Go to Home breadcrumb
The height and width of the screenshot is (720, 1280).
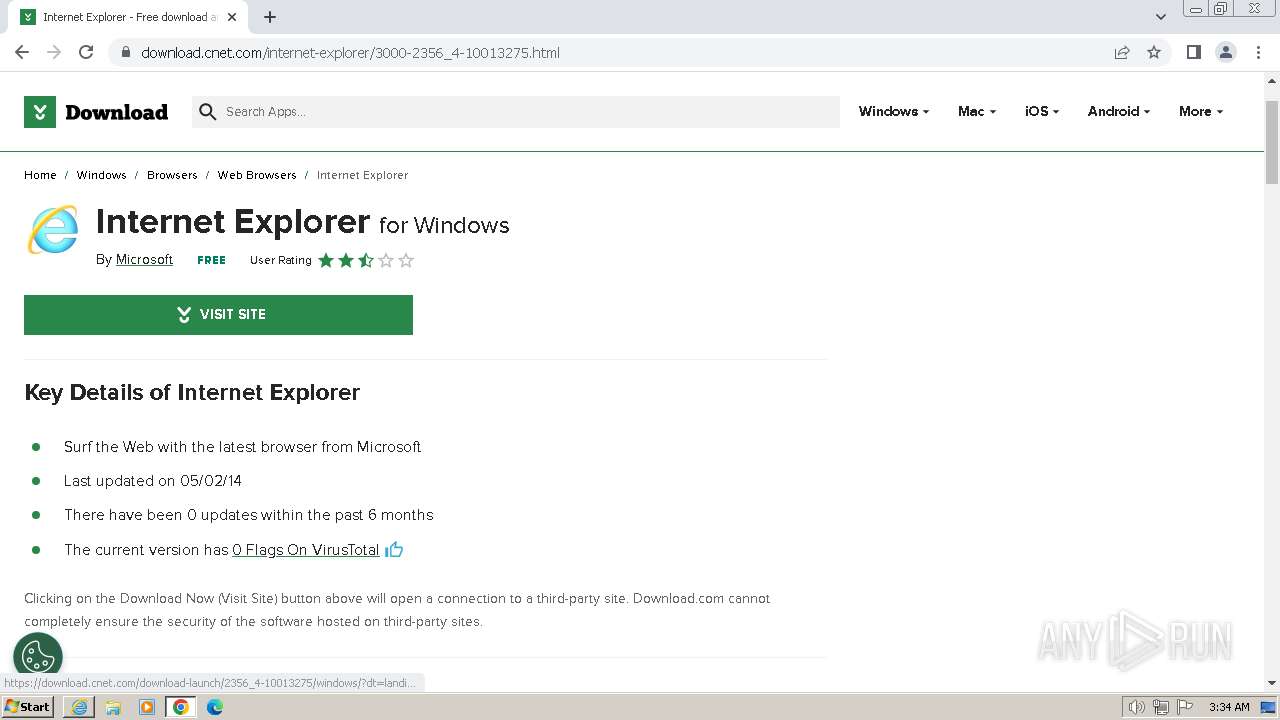click(x=40, y=175)
